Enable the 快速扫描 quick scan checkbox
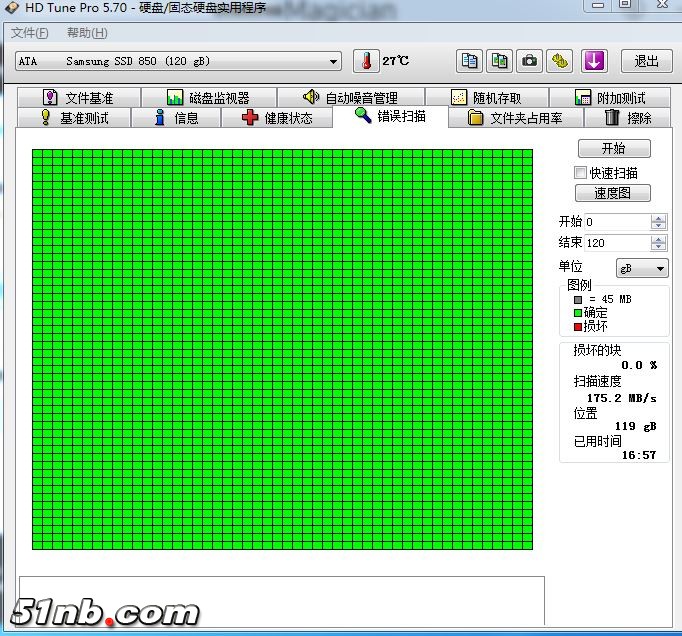The image size is (682, 636). [x=580, y=173]
